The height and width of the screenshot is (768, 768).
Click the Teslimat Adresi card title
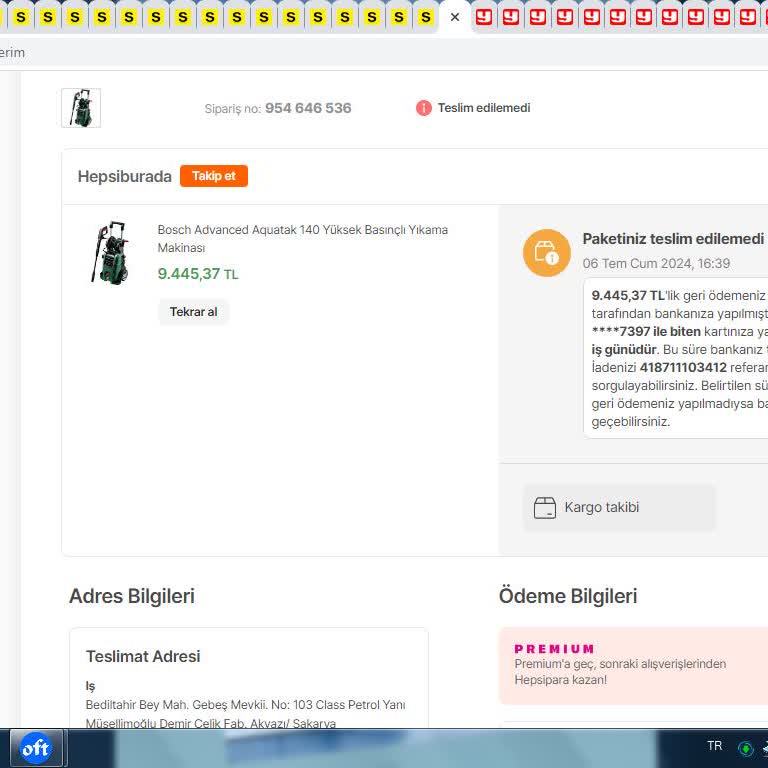click(143, 656)
